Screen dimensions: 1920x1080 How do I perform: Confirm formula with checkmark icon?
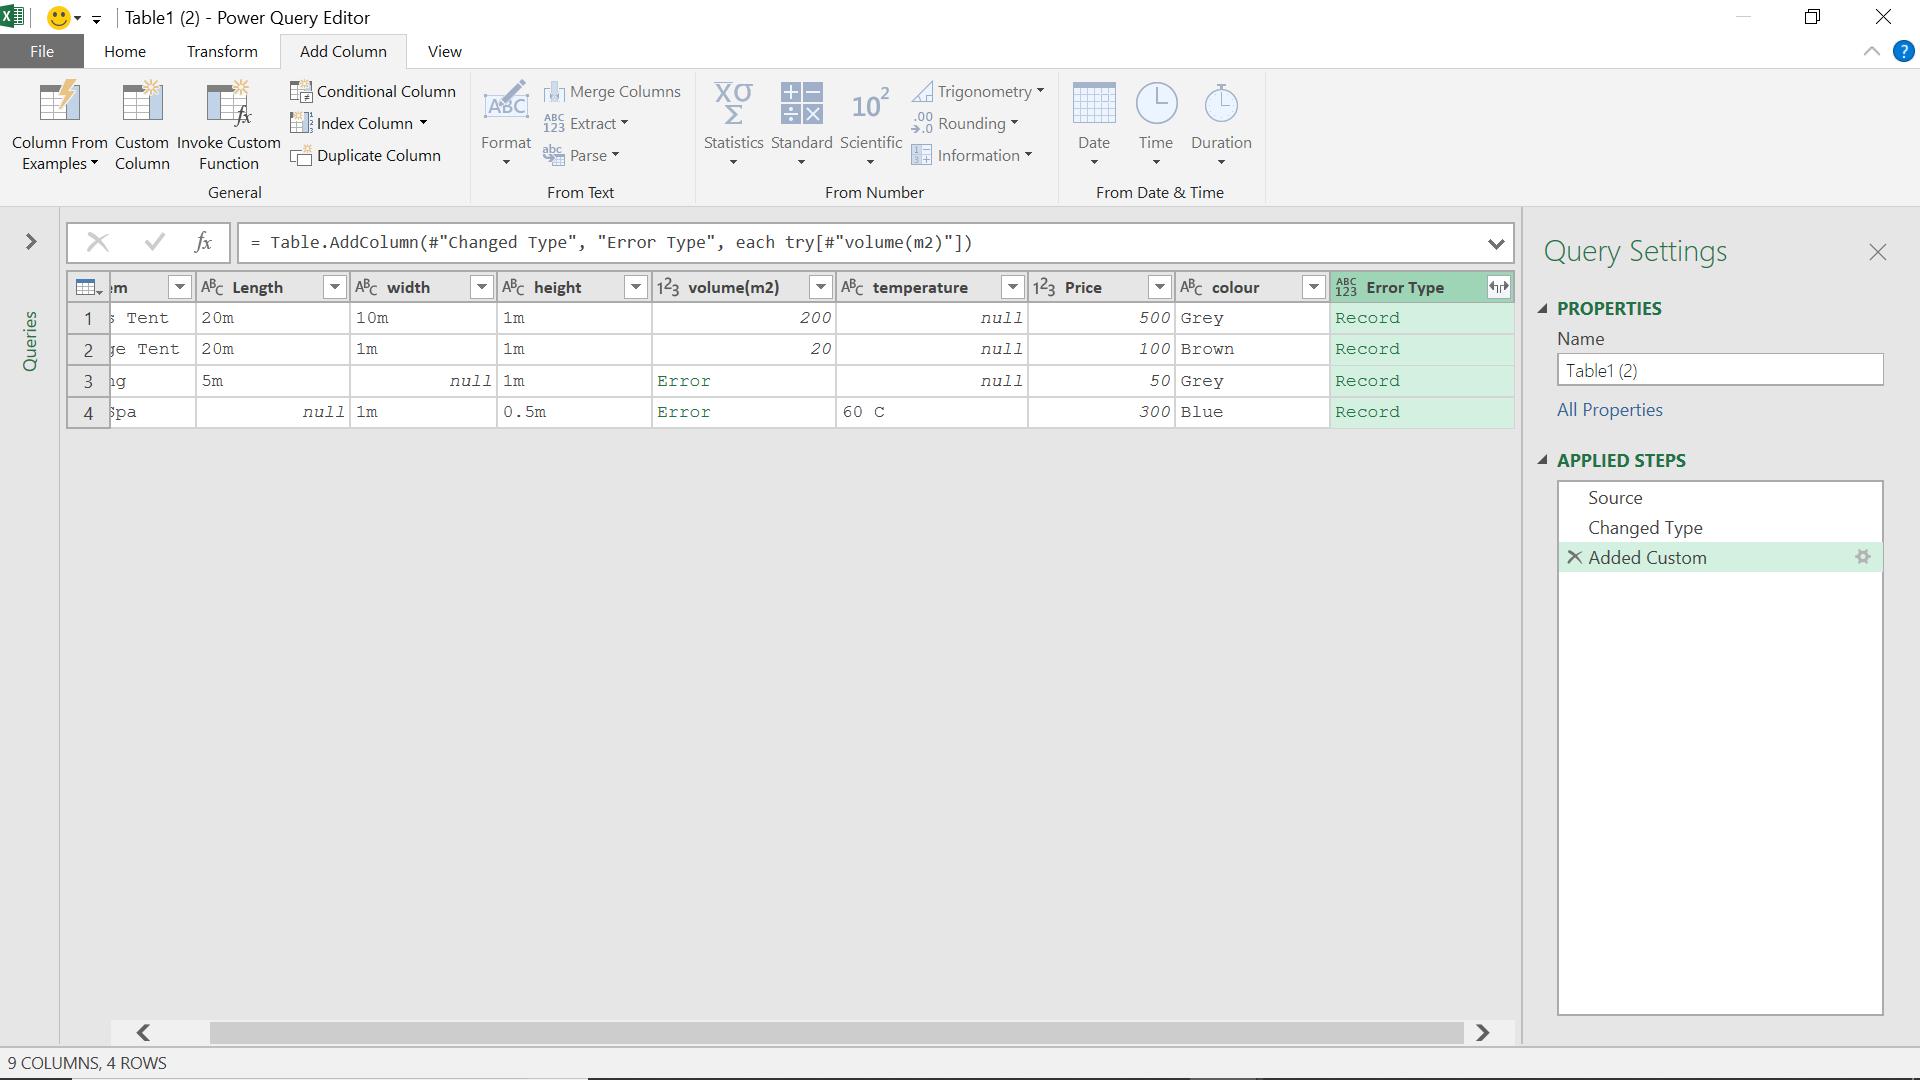154,242
